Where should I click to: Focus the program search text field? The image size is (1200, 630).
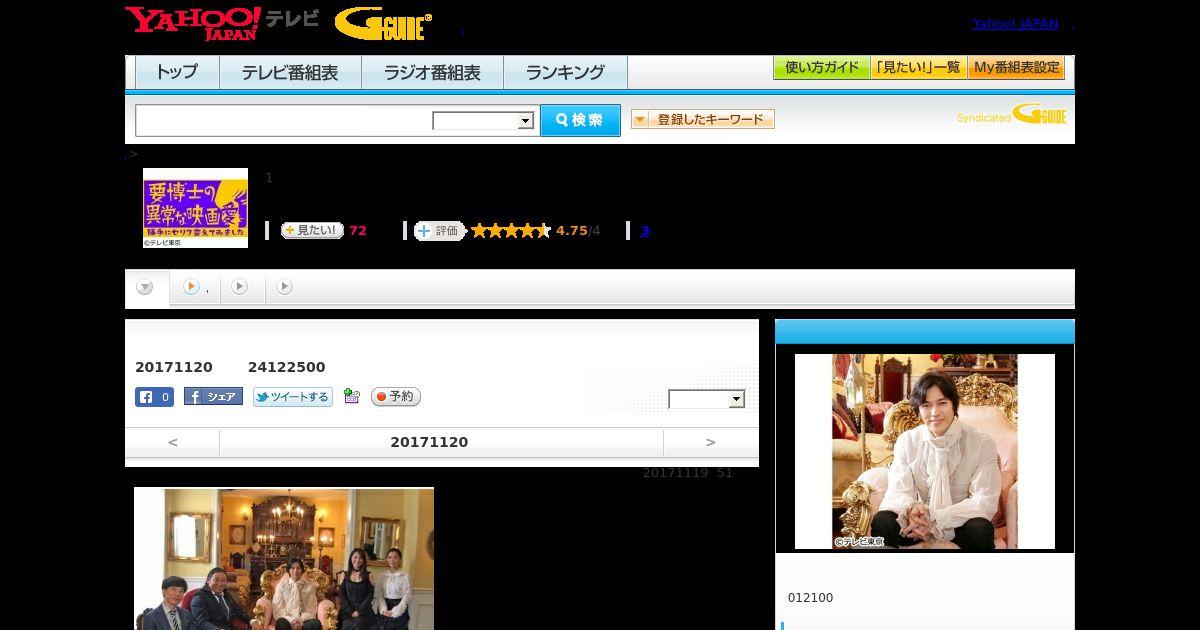point(284,120)
